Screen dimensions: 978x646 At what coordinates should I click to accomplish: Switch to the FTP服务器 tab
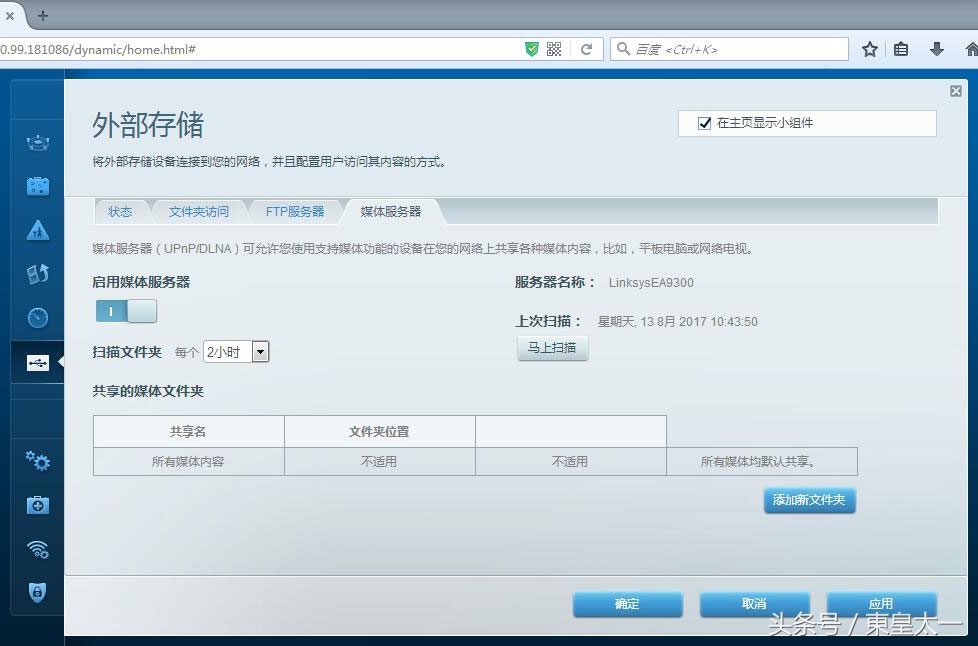pos(294,211)
